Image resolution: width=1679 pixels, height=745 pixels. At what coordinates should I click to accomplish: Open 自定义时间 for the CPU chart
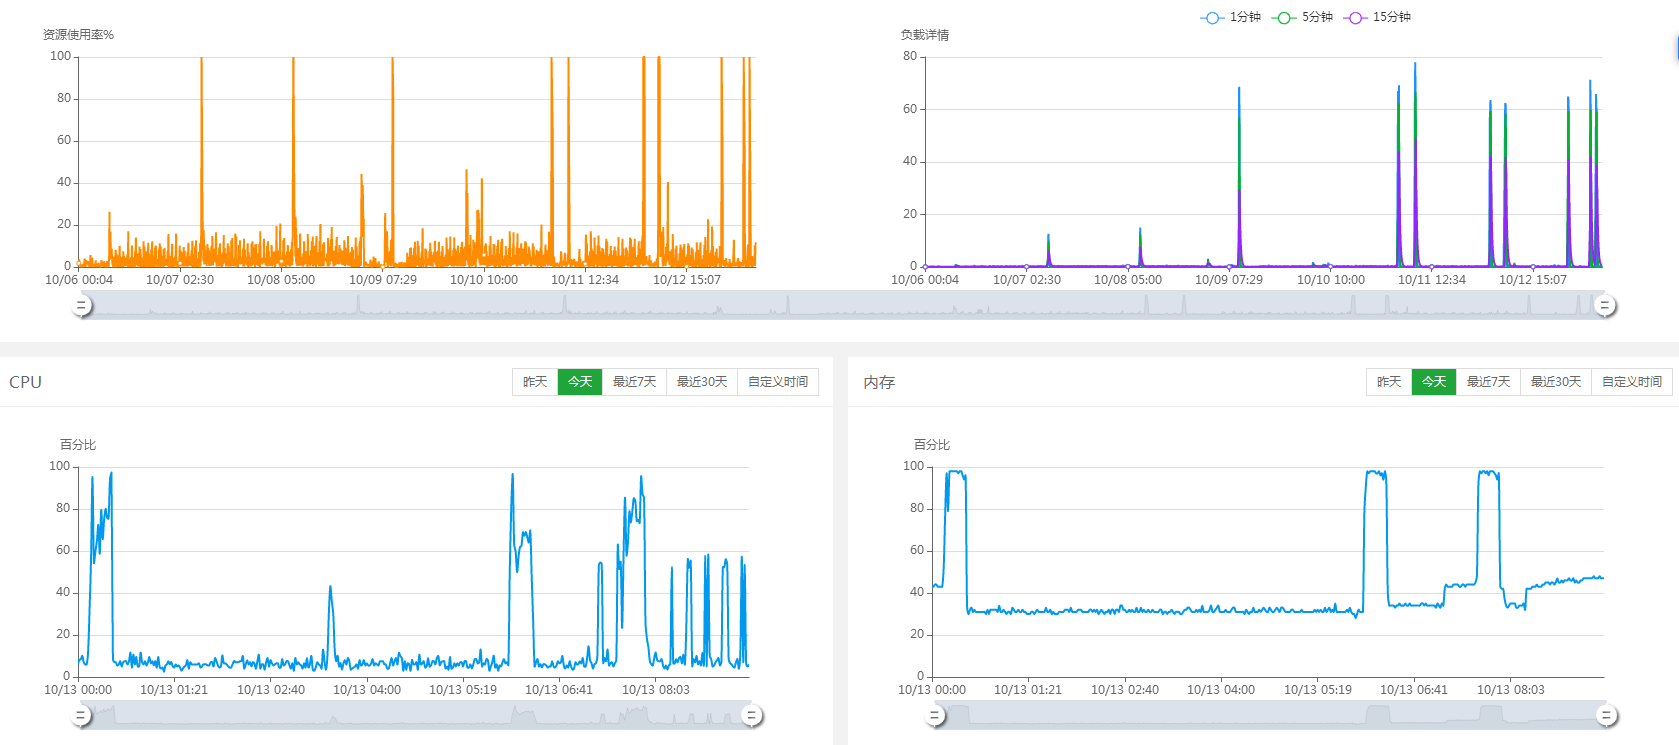[777, 382]
